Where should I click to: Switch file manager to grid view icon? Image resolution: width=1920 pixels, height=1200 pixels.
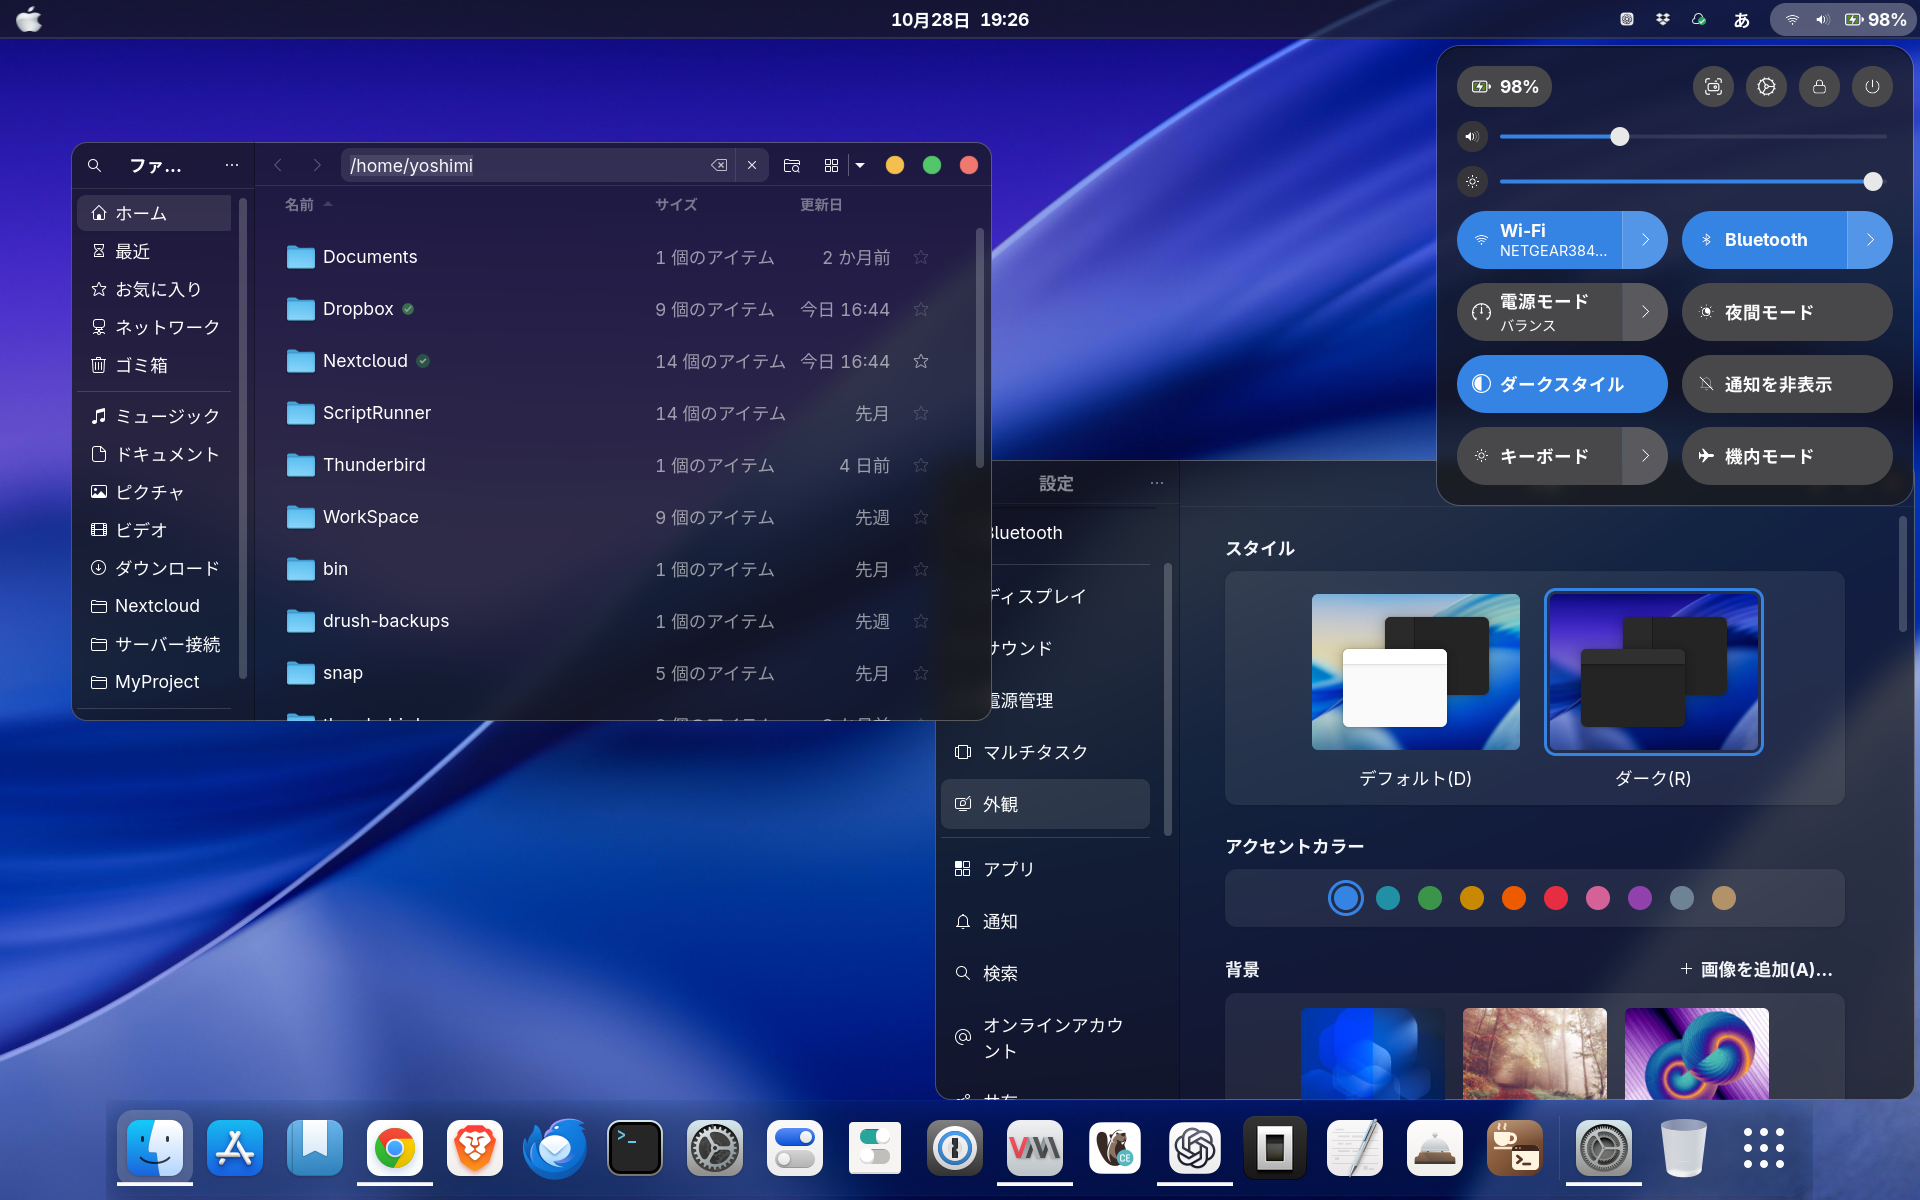(x=831, y=165)
